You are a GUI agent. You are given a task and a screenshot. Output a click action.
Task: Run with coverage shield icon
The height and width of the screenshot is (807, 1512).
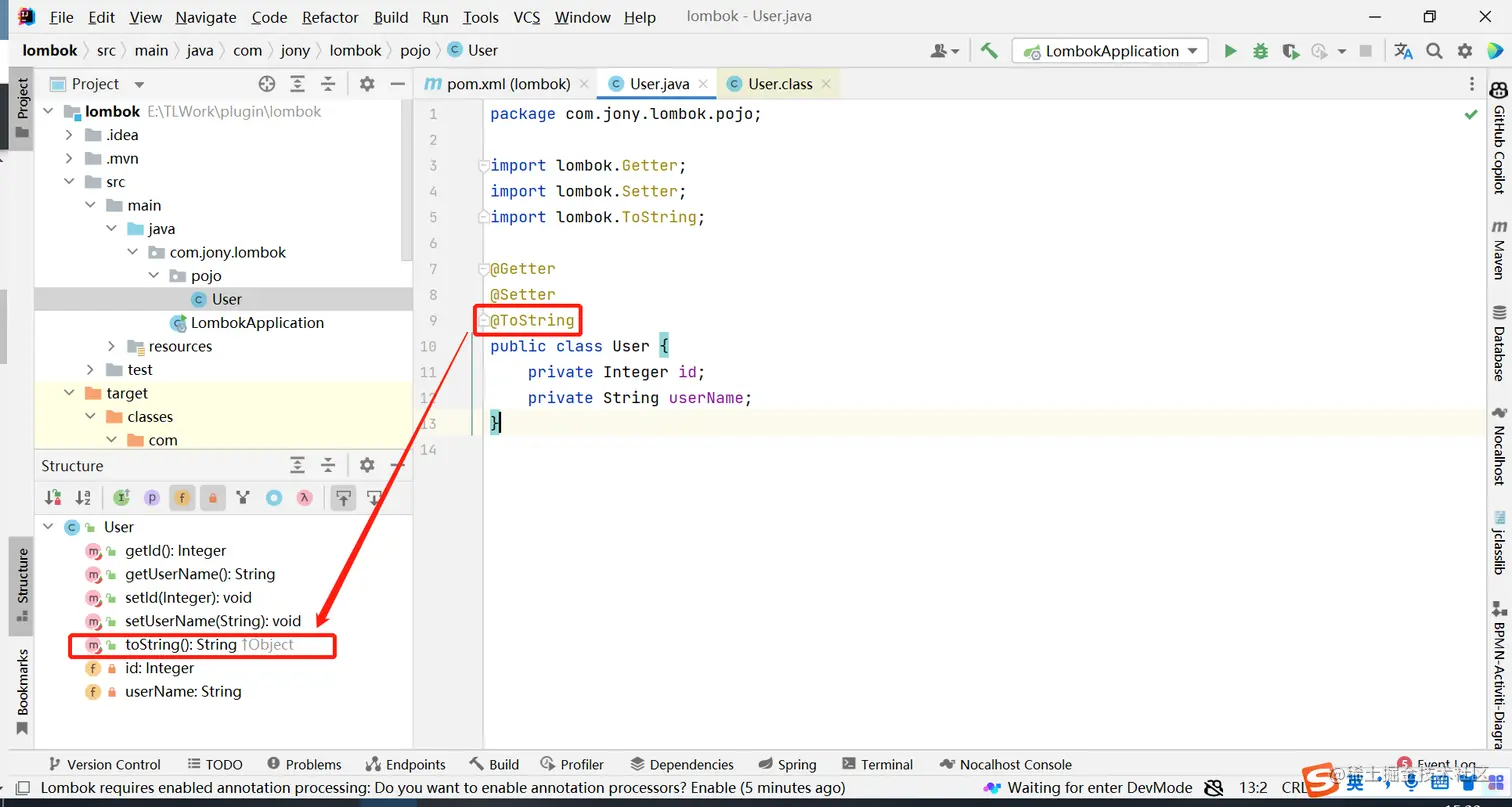tap(1290, 51)
